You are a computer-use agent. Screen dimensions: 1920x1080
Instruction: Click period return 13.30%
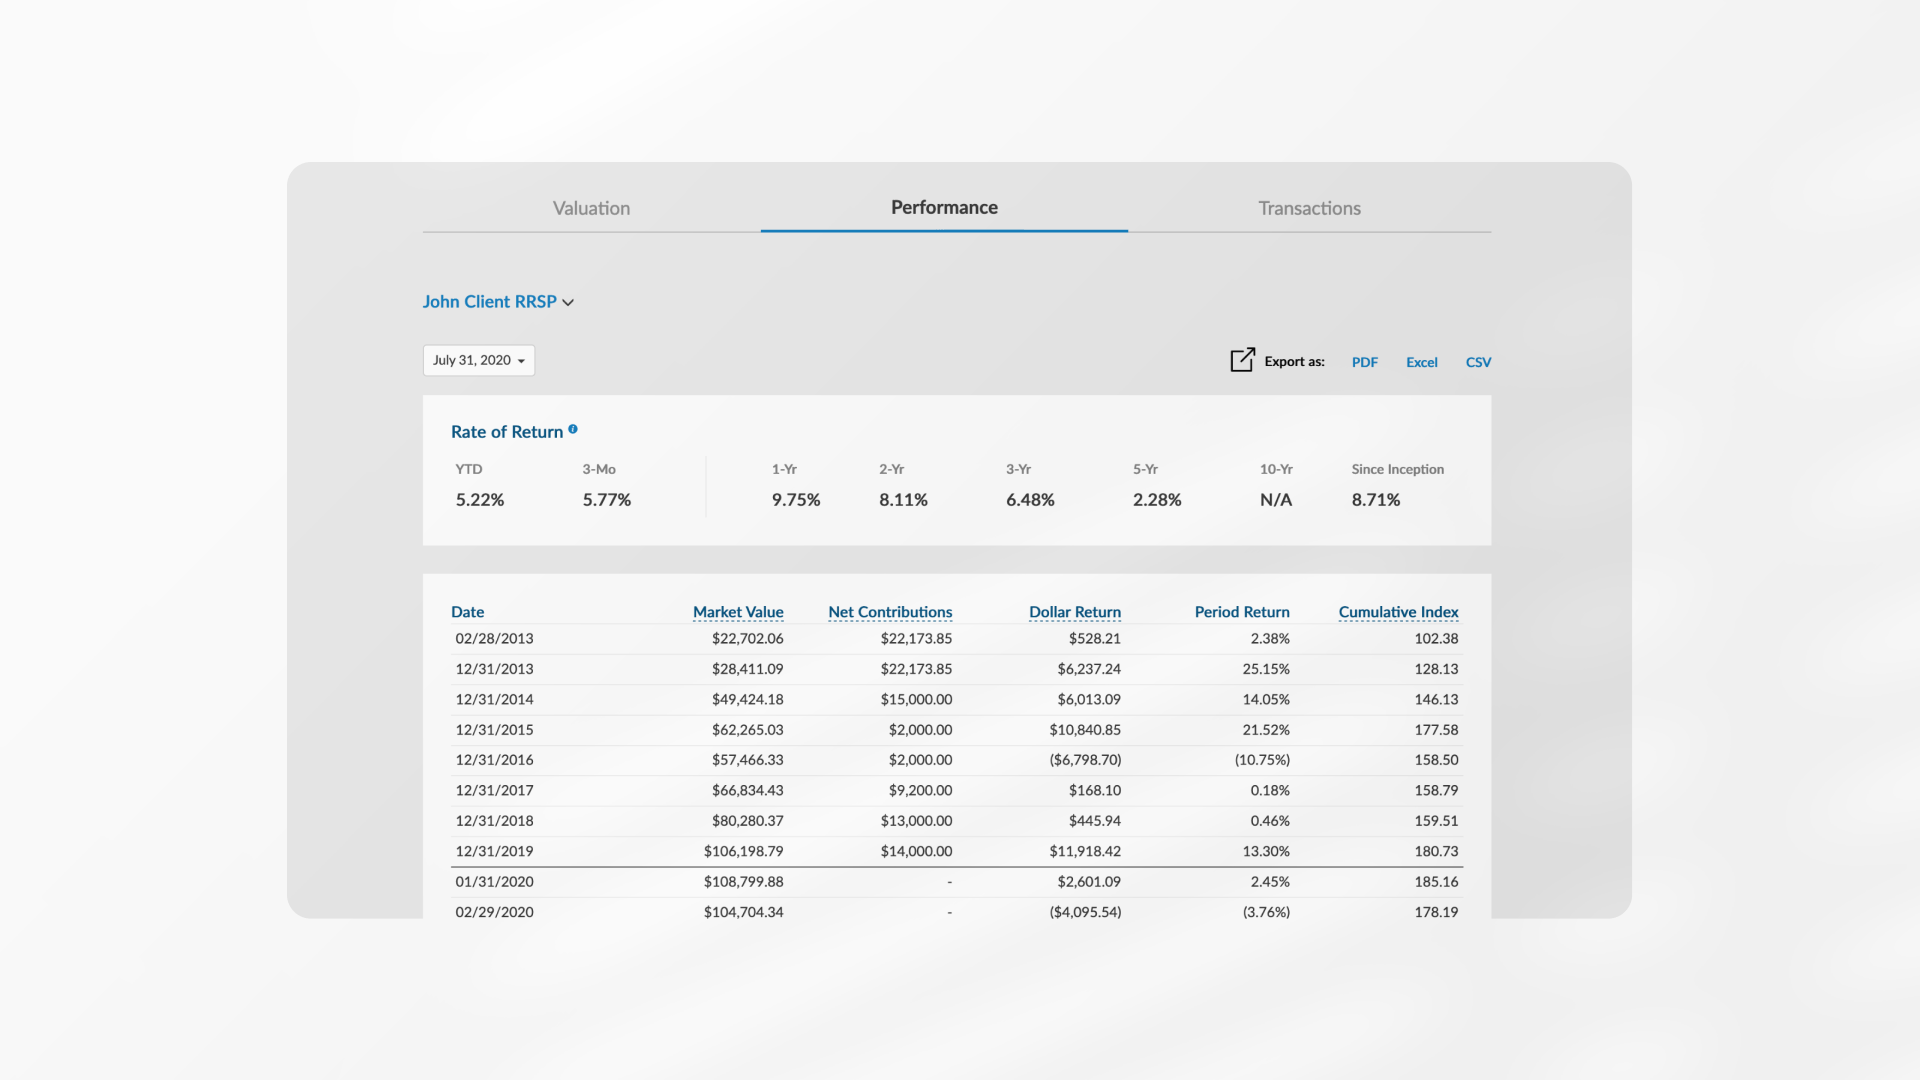click(1266, 851)
